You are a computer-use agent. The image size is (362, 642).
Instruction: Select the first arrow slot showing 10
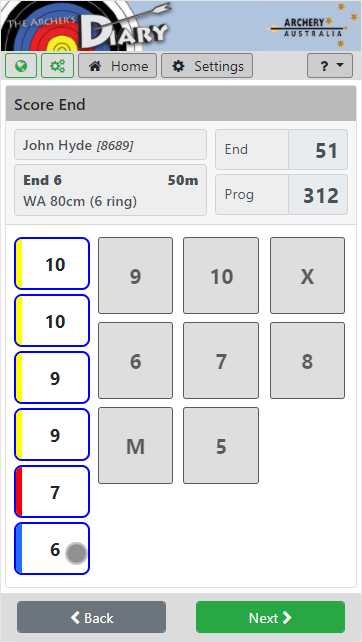click(x=52, y=264)
